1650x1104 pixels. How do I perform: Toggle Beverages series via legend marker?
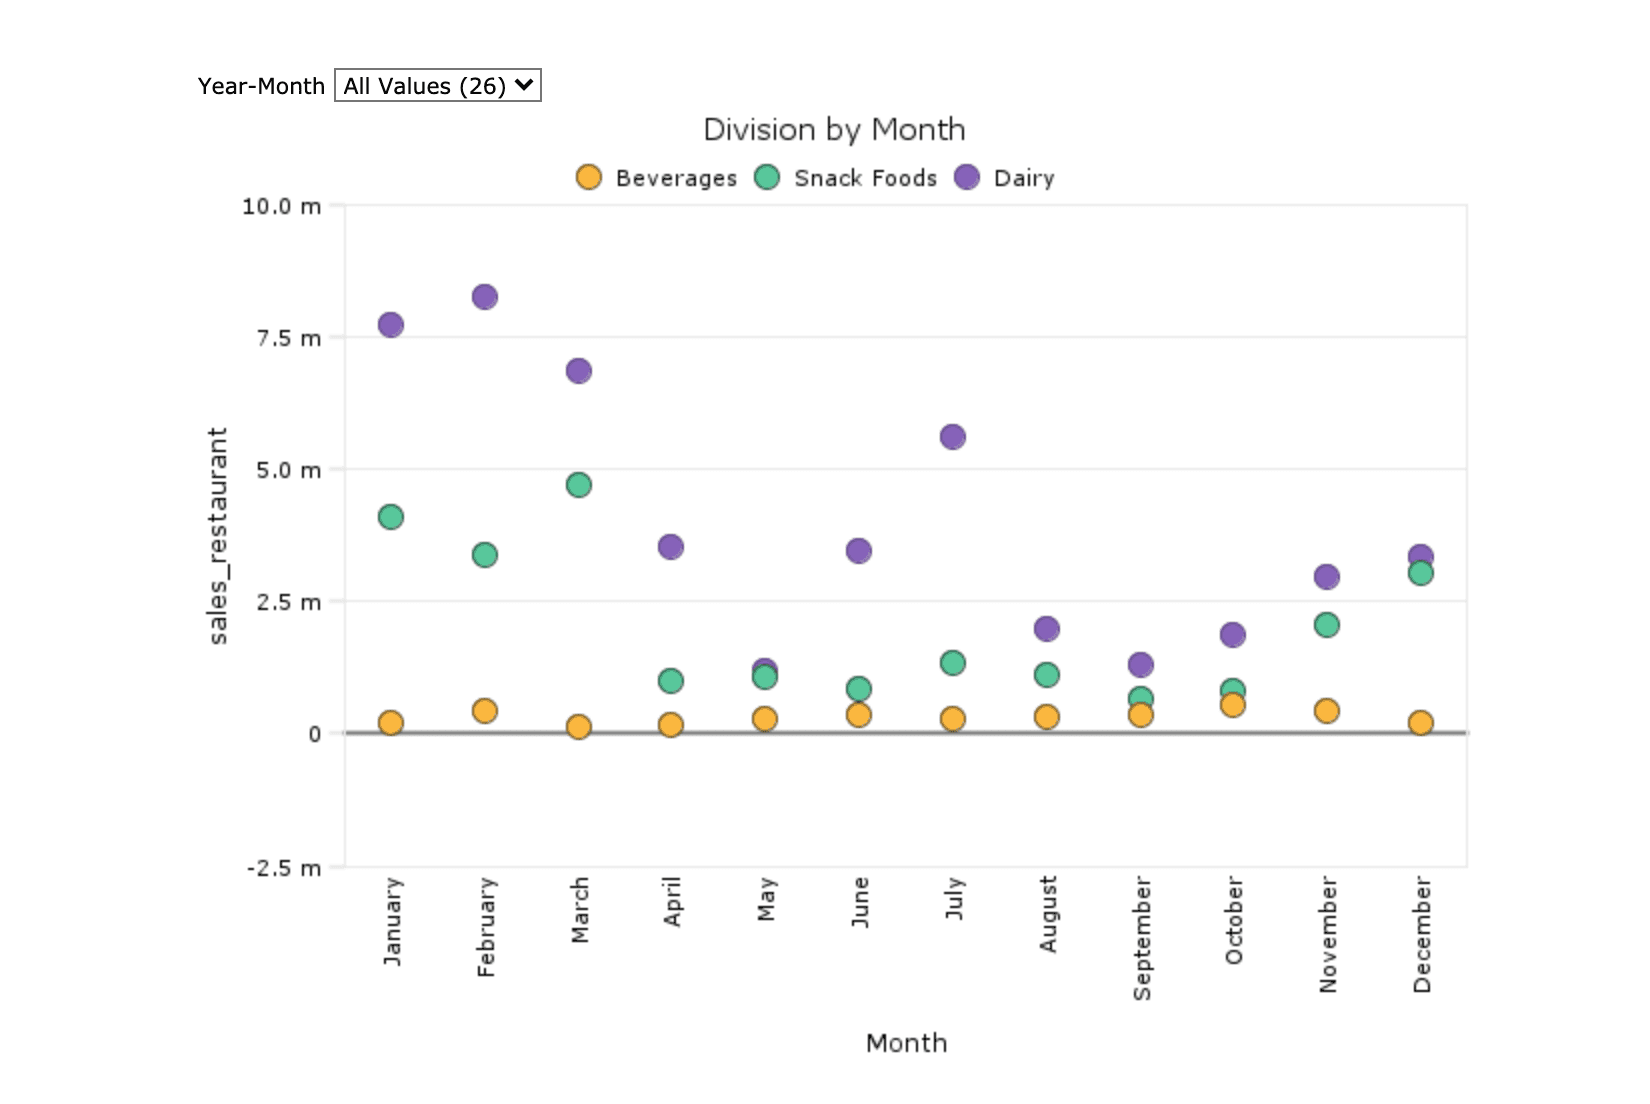(589, 178)
